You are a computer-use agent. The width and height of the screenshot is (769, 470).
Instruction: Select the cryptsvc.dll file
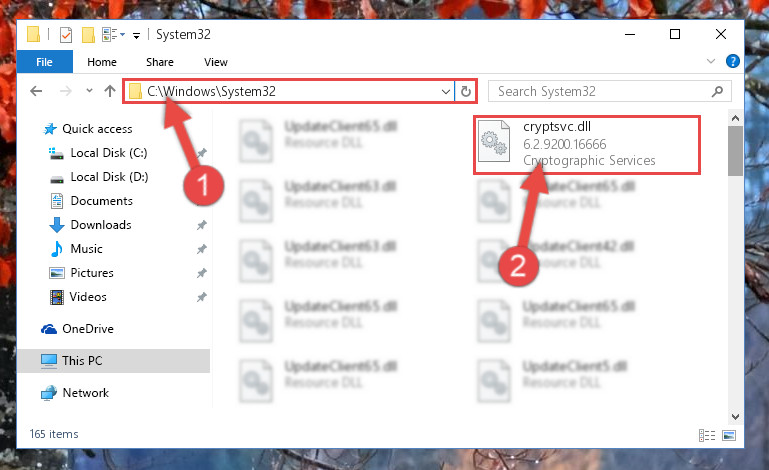[x=587, y=145]
